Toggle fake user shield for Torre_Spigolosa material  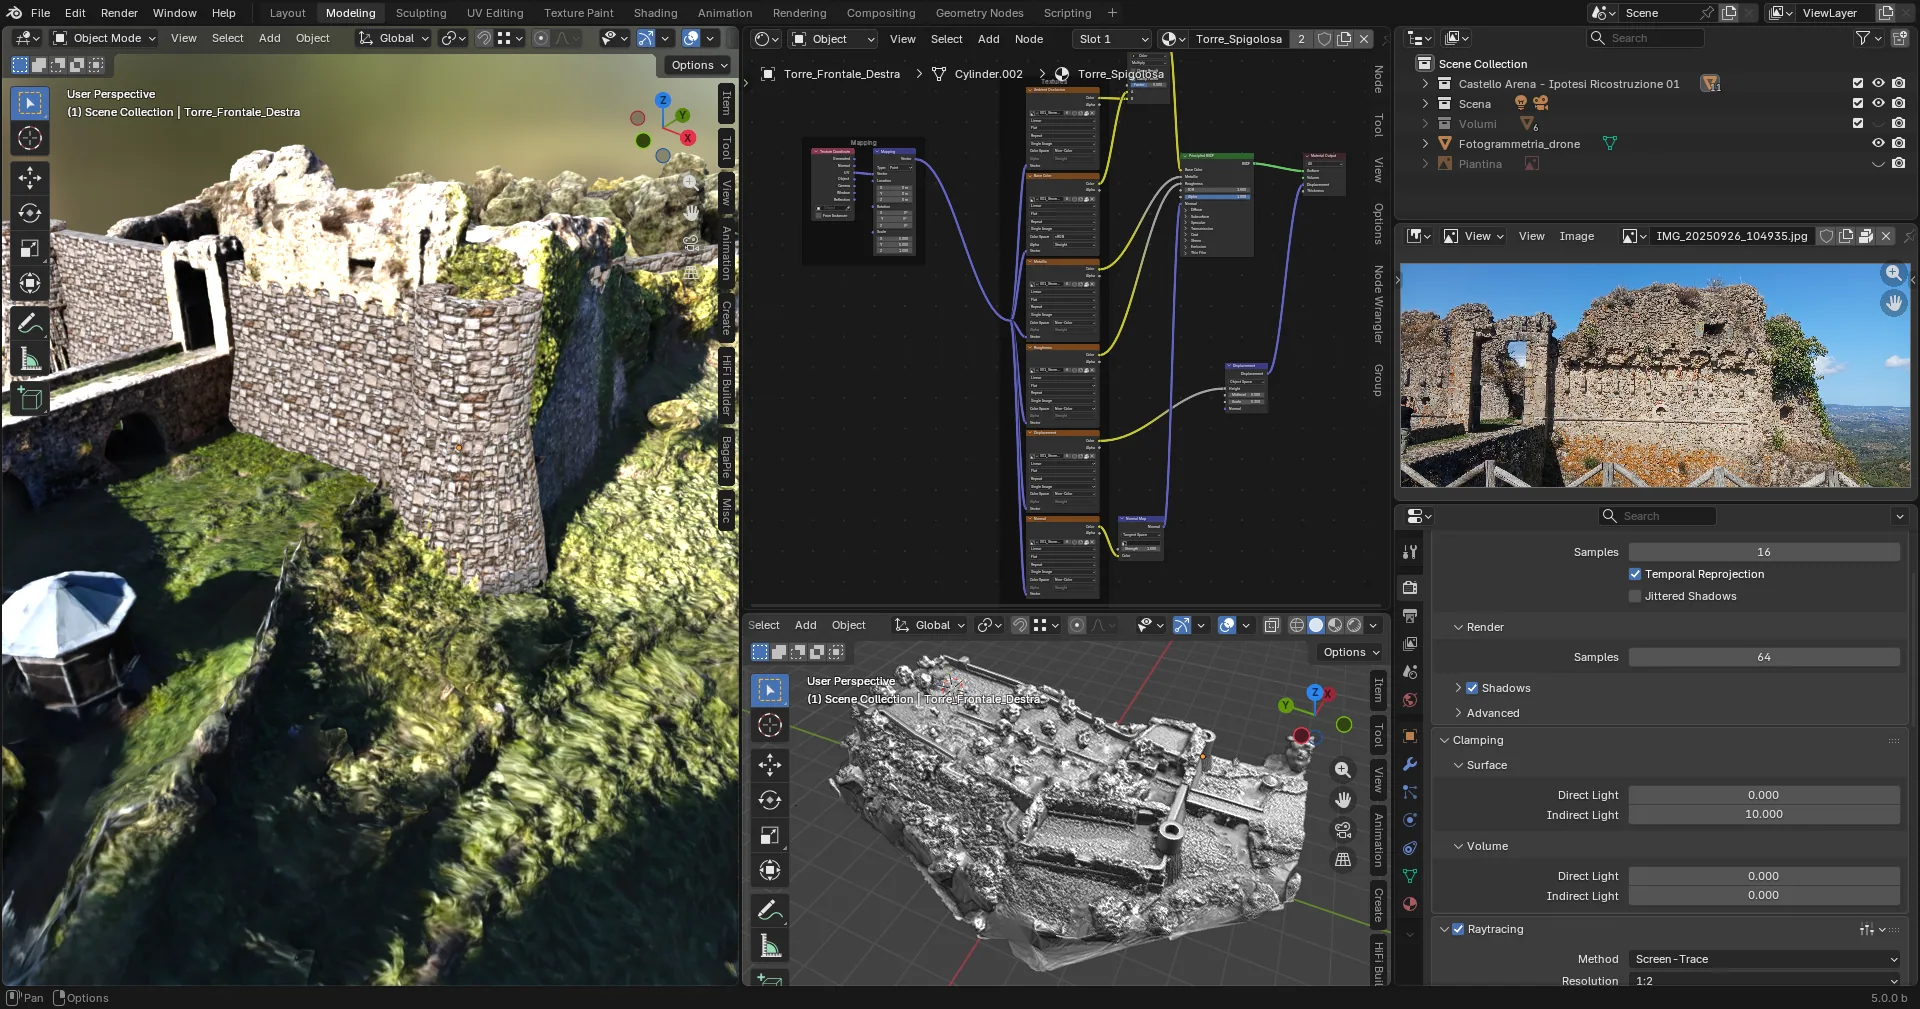tap(1325, 39)
